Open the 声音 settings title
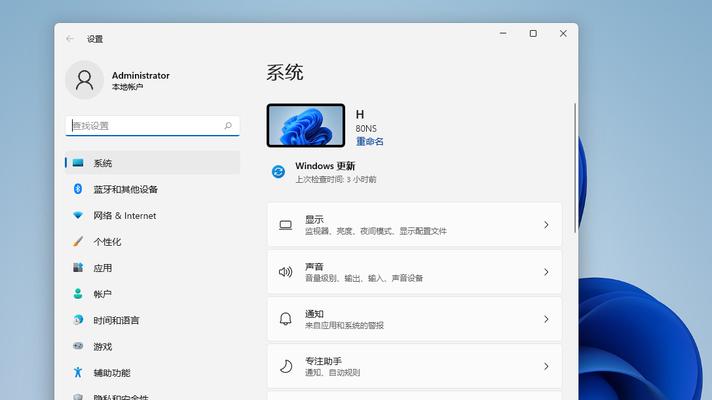The width and height of the screenshot is (712, 400). click(x=314, y=267)
